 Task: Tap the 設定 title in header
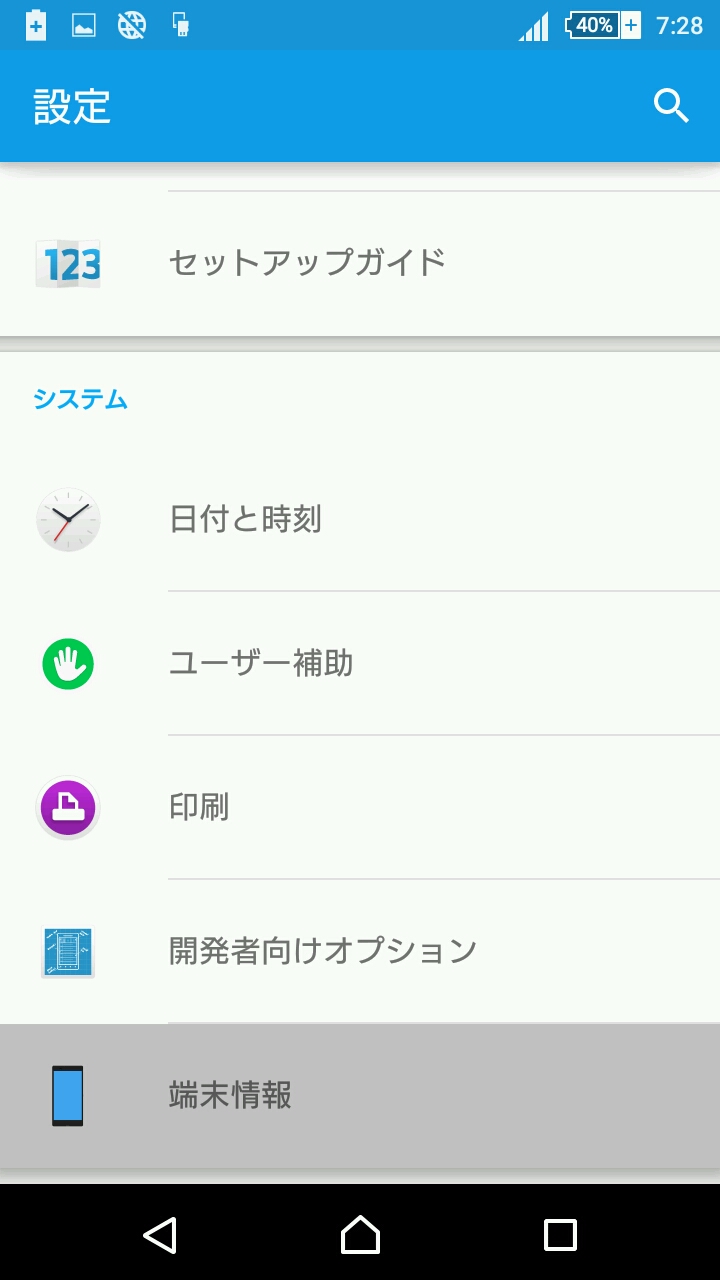click(72, 106)
